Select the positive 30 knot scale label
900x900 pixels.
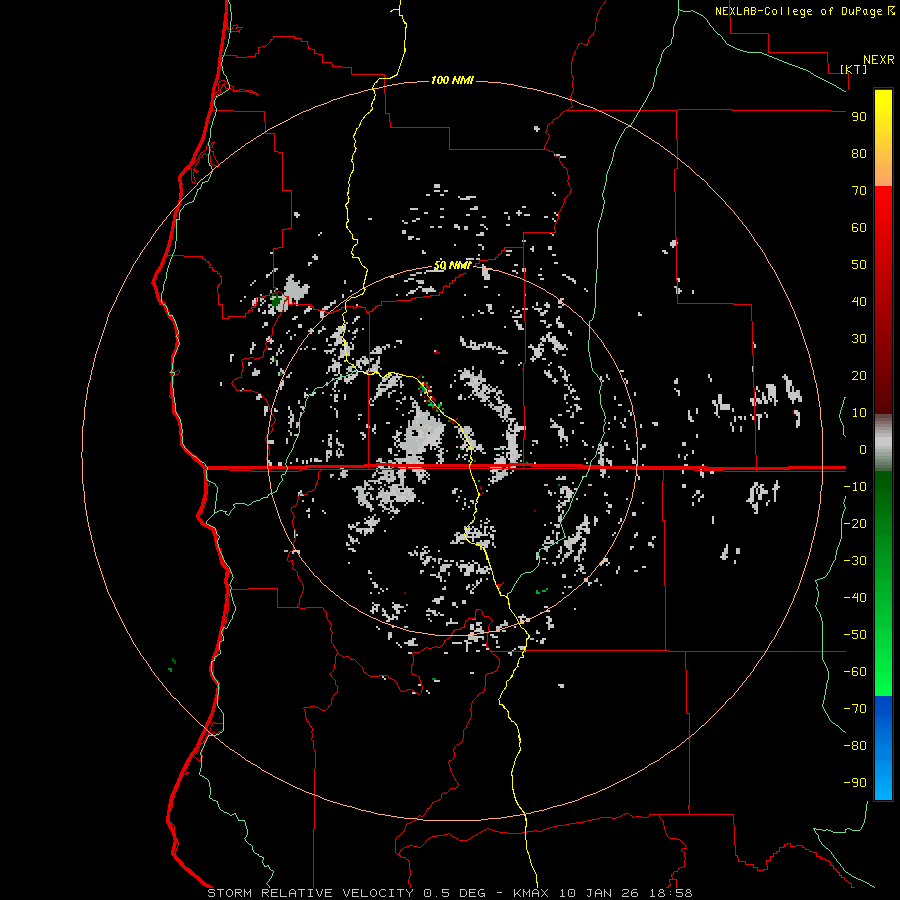859,339
